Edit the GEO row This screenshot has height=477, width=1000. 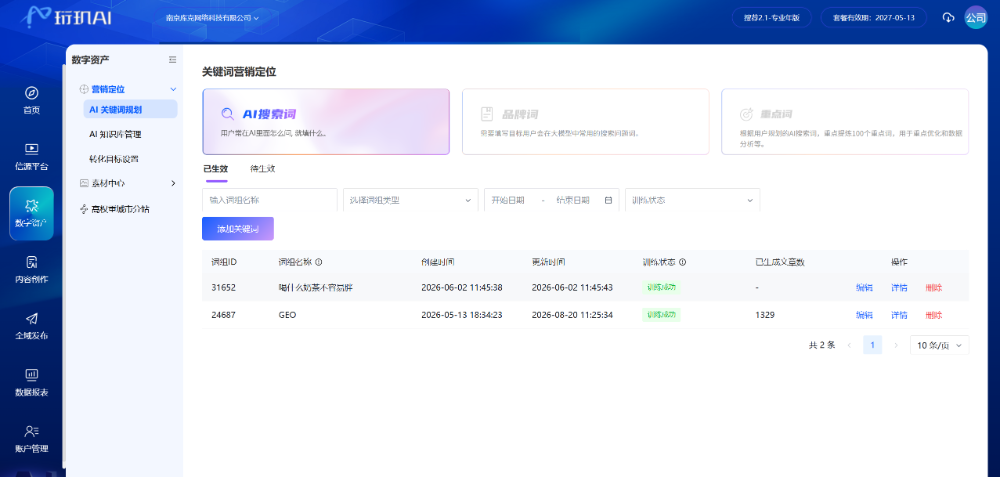pos(864,315)
